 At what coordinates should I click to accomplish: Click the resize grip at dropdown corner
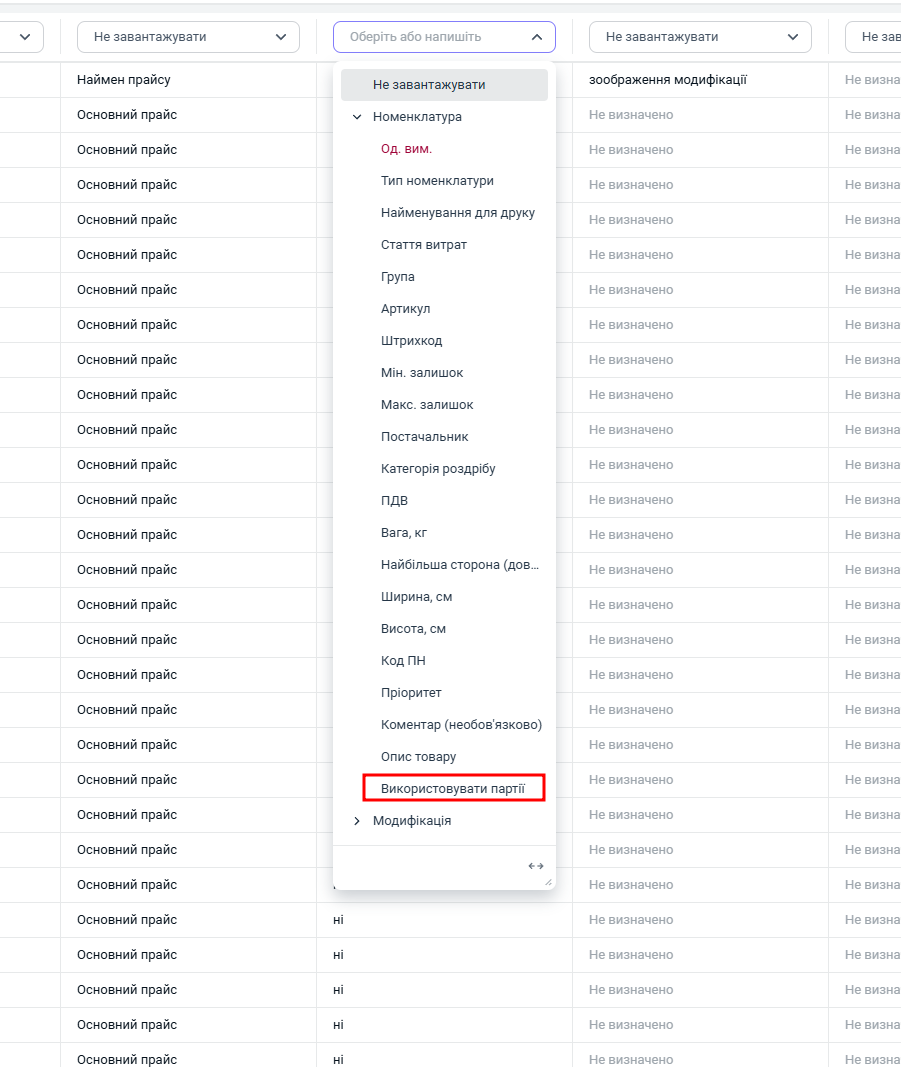pos(548,882)
